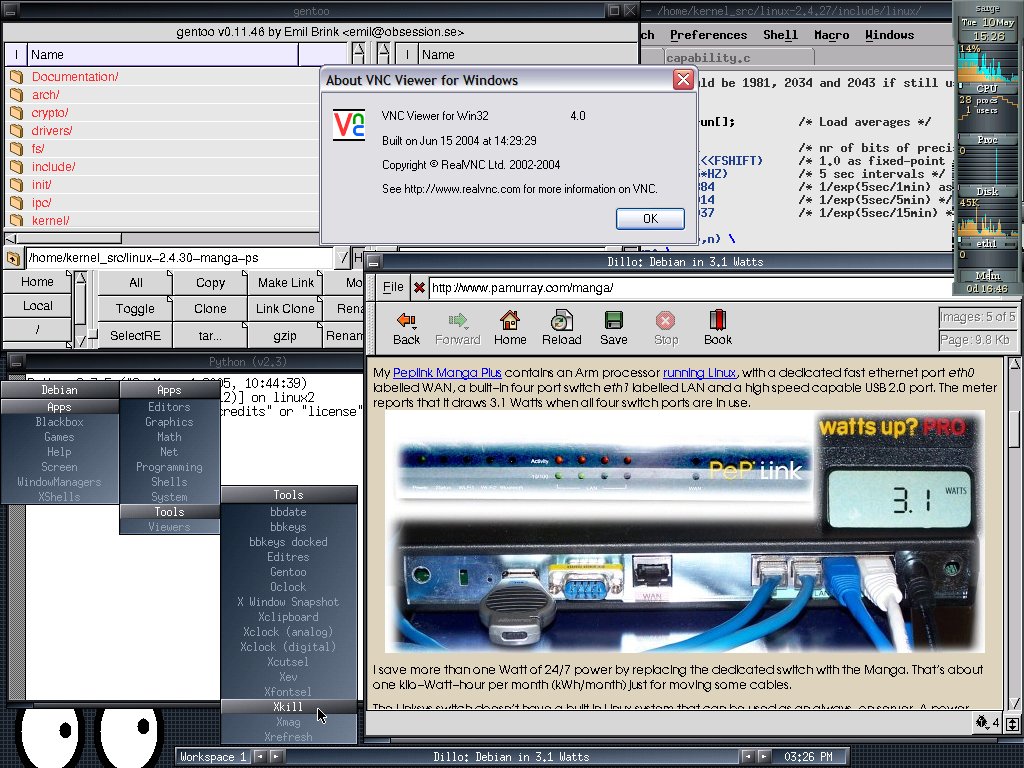Click the crypto/ folder icon
The image size is (1024, 768).
coord(16,112)
